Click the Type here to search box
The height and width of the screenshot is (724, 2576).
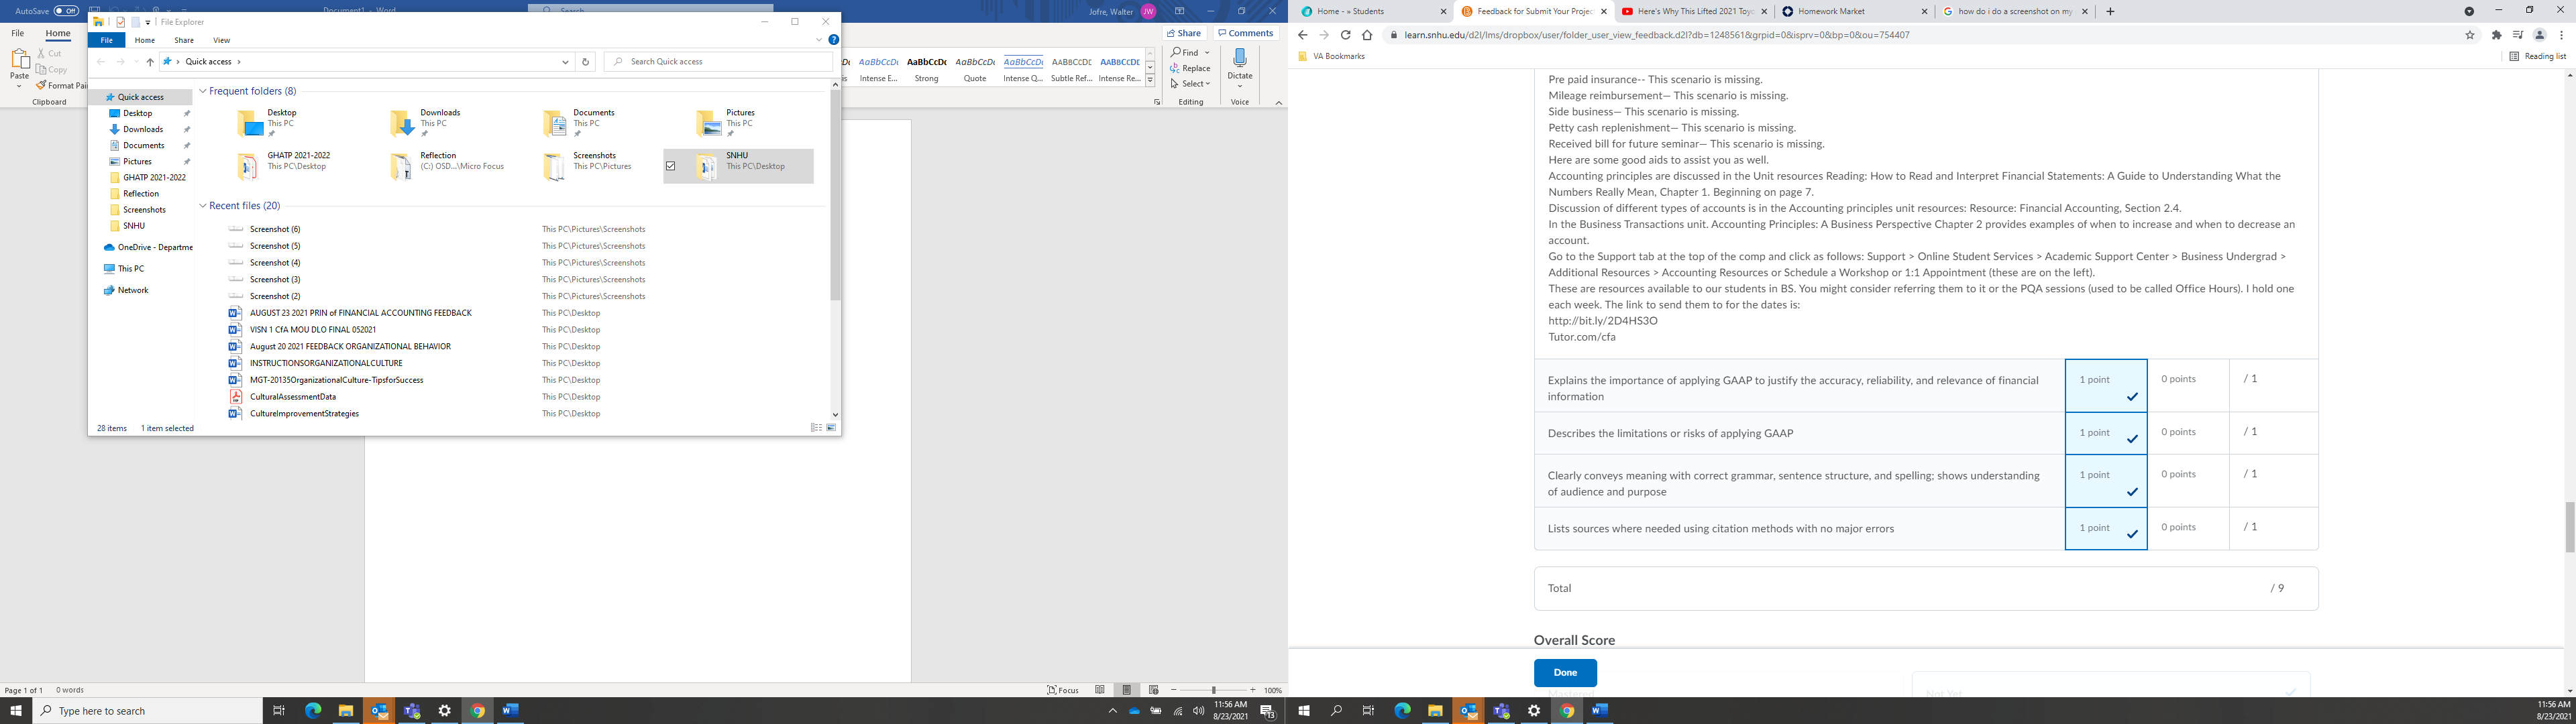[147, 711]
